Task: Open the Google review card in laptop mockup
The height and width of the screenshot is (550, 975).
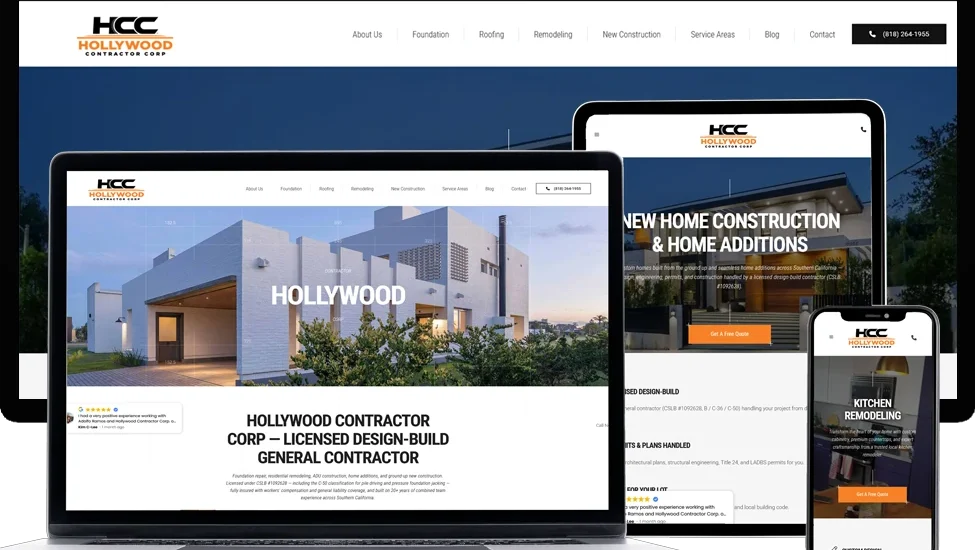Action: [124, 418]
